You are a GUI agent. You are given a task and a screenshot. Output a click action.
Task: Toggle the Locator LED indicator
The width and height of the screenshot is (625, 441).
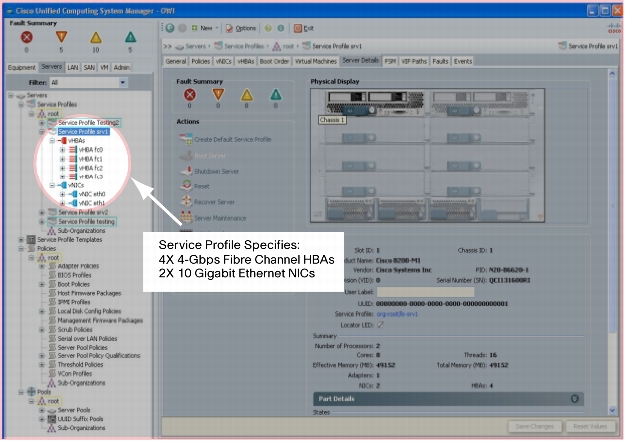(380, 325)
